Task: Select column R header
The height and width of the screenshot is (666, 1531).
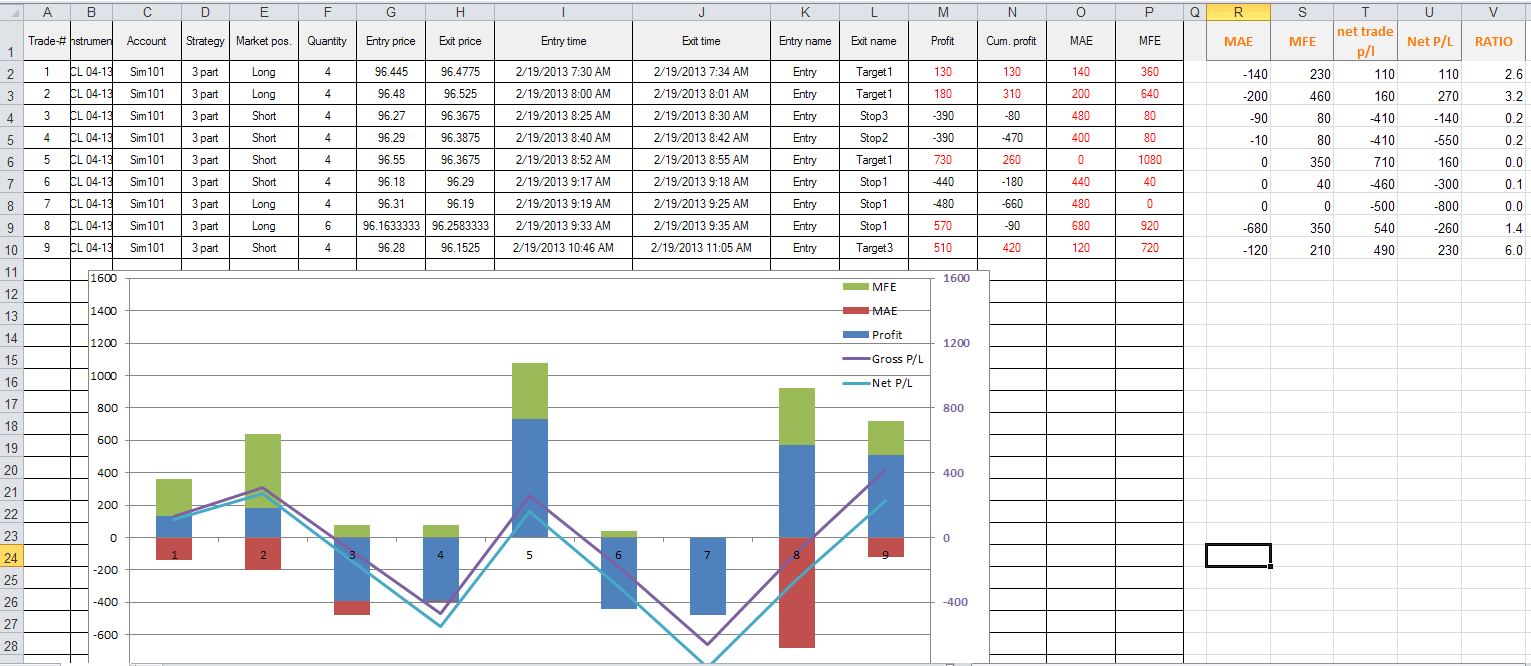Action: (1238, 11)
